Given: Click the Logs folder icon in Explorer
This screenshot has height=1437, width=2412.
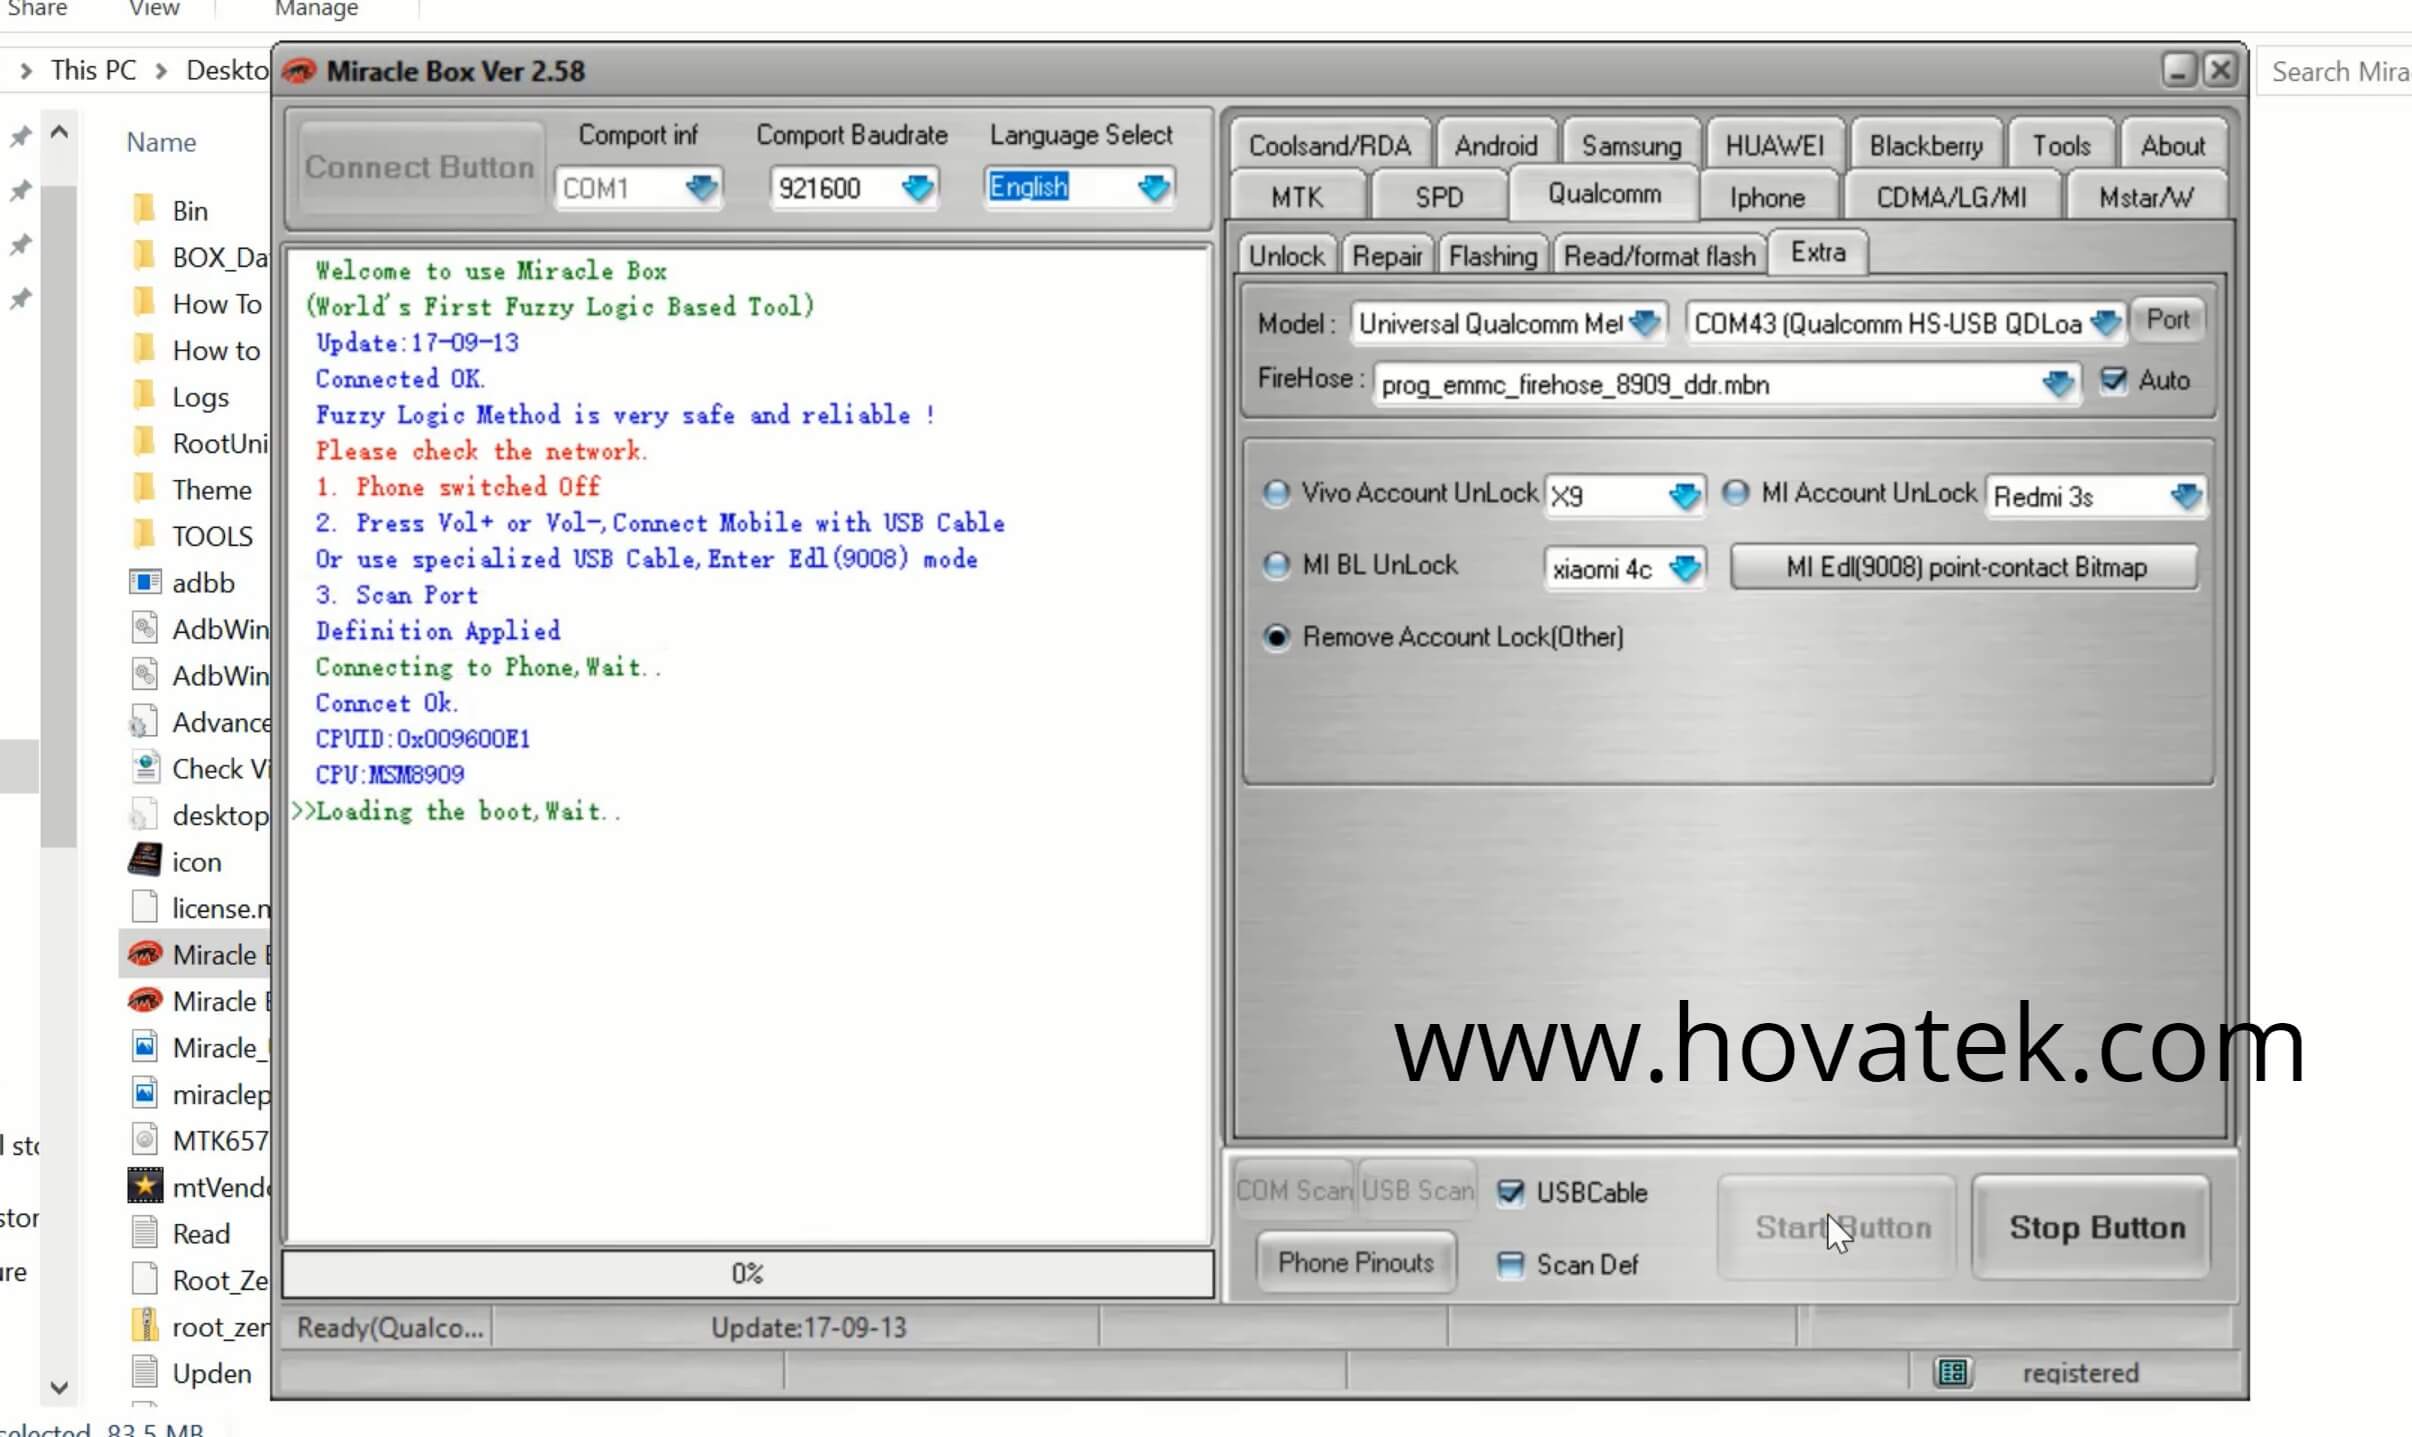Looking at the screenshot, I should [145, 396].
